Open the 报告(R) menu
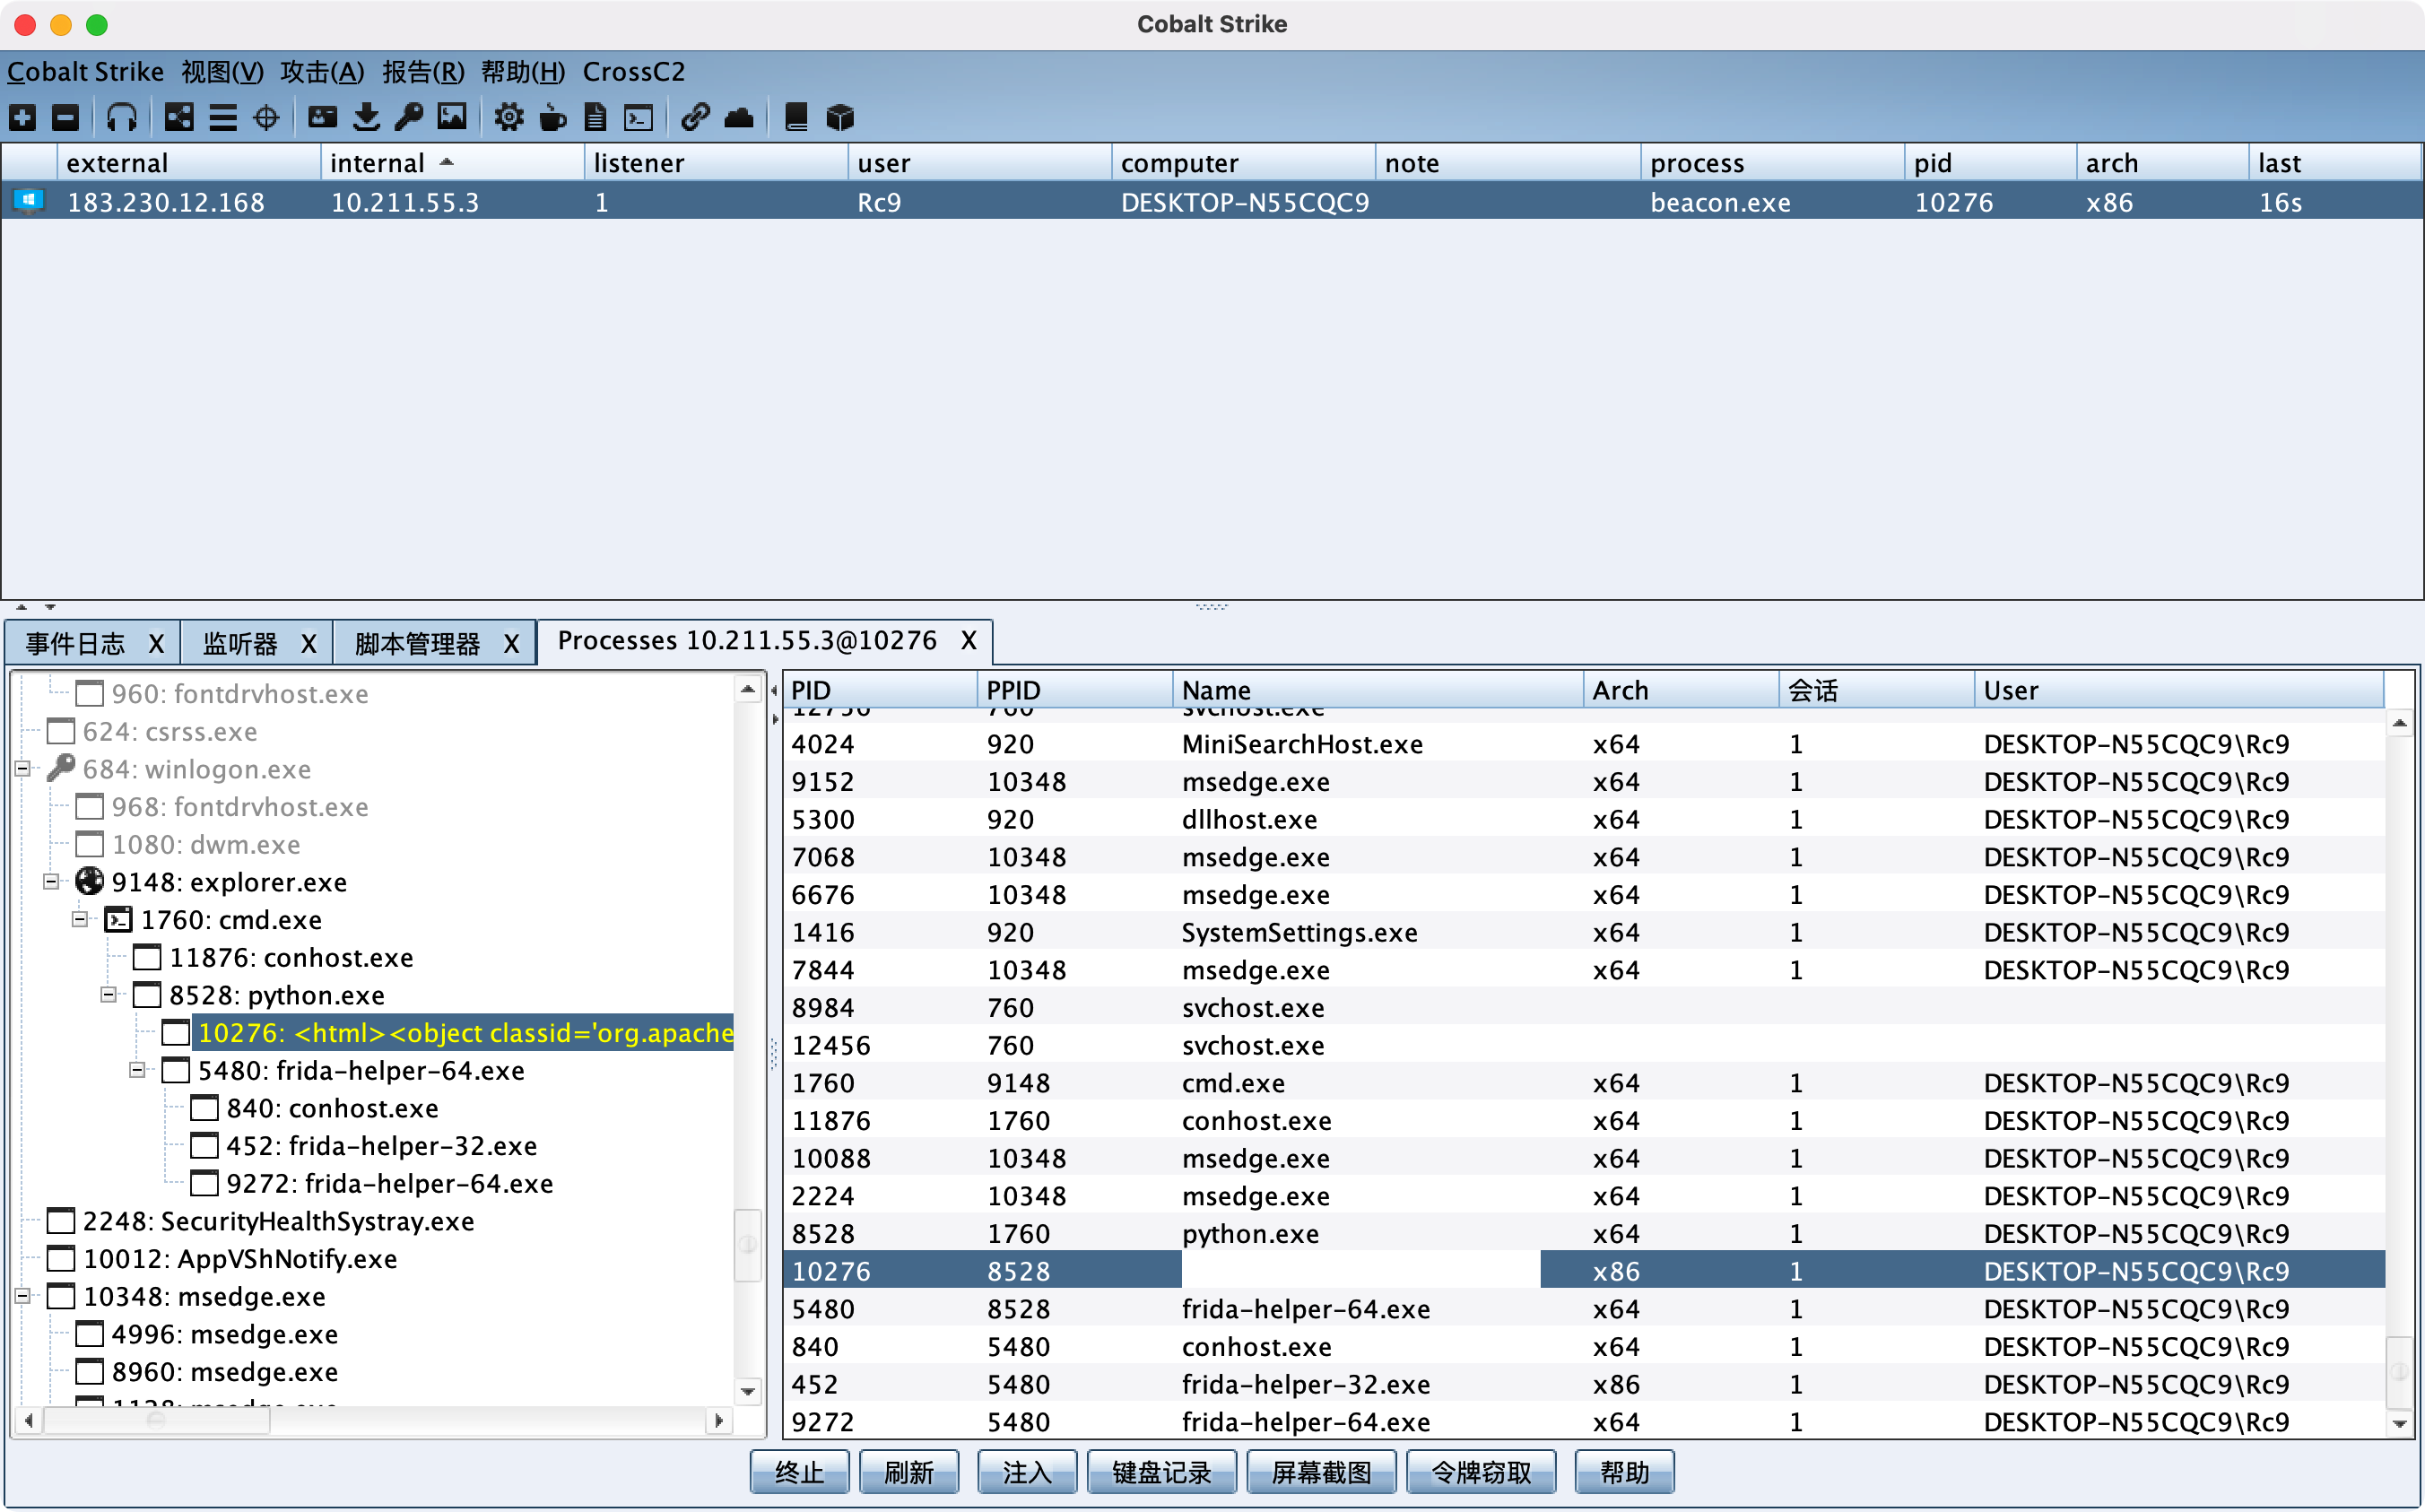Image resolution: width=2425 pixels, height=1512 pixels. (x=423, y=72)
